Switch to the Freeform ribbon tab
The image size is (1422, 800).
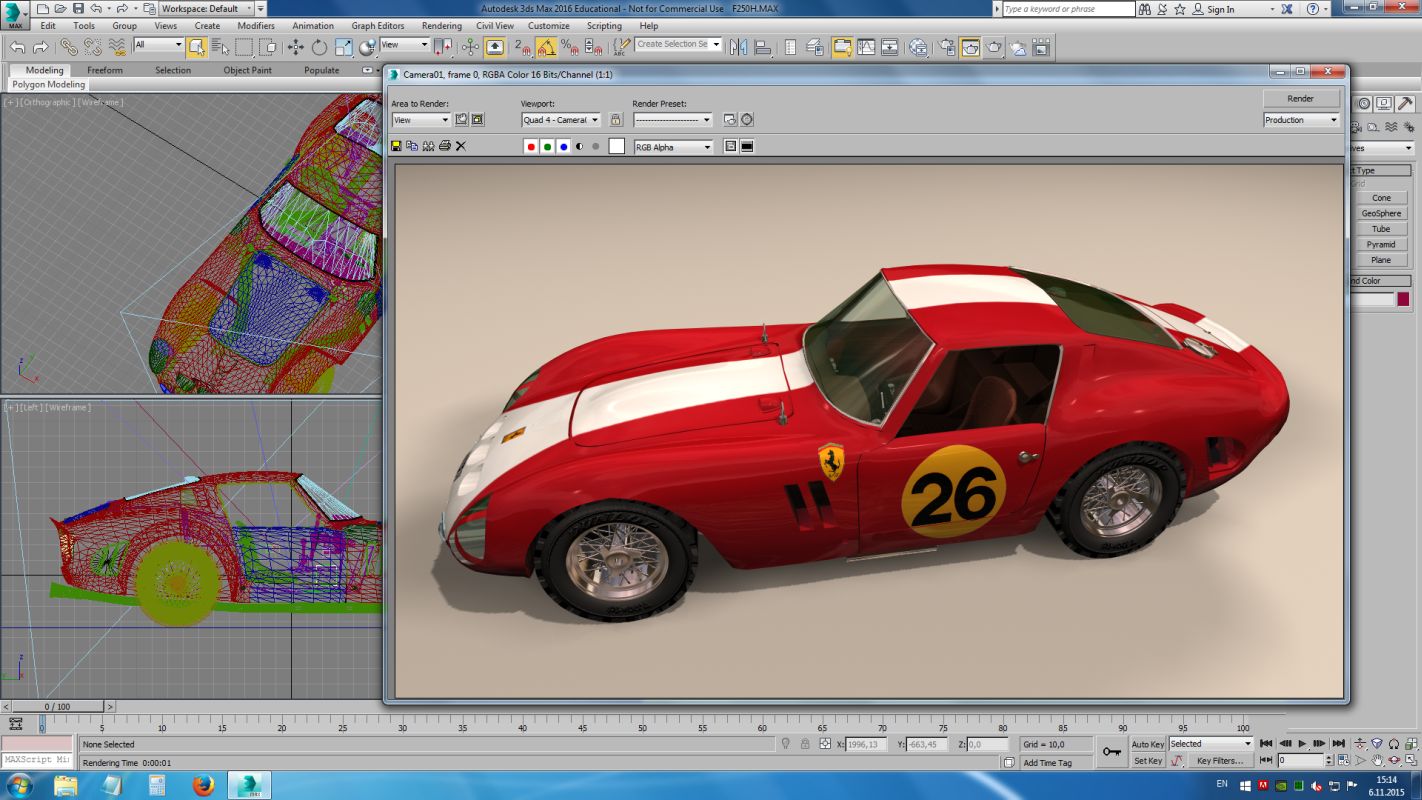tap(105, 70)
